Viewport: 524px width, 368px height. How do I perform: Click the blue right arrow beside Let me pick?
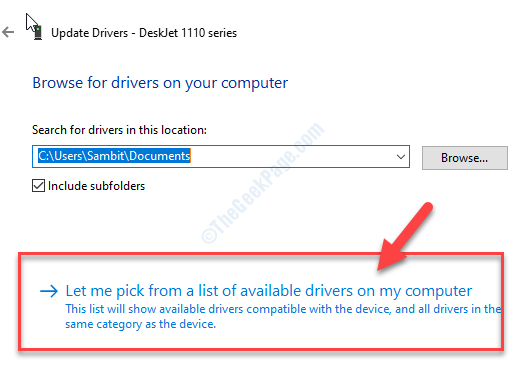click(x=49, y=291)
